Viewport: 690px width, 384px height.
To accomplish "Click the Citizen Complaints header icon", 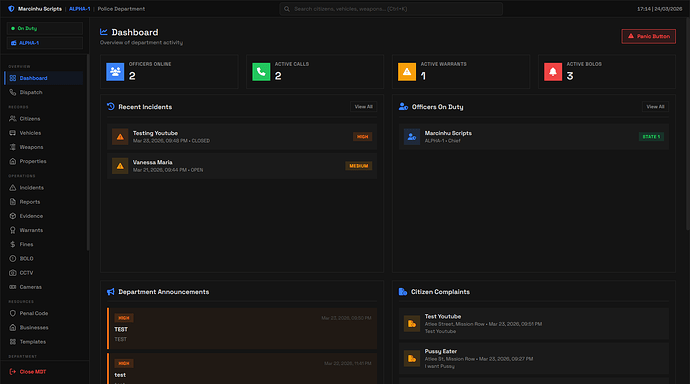I will pyautogui.click(x=403, y=292).
